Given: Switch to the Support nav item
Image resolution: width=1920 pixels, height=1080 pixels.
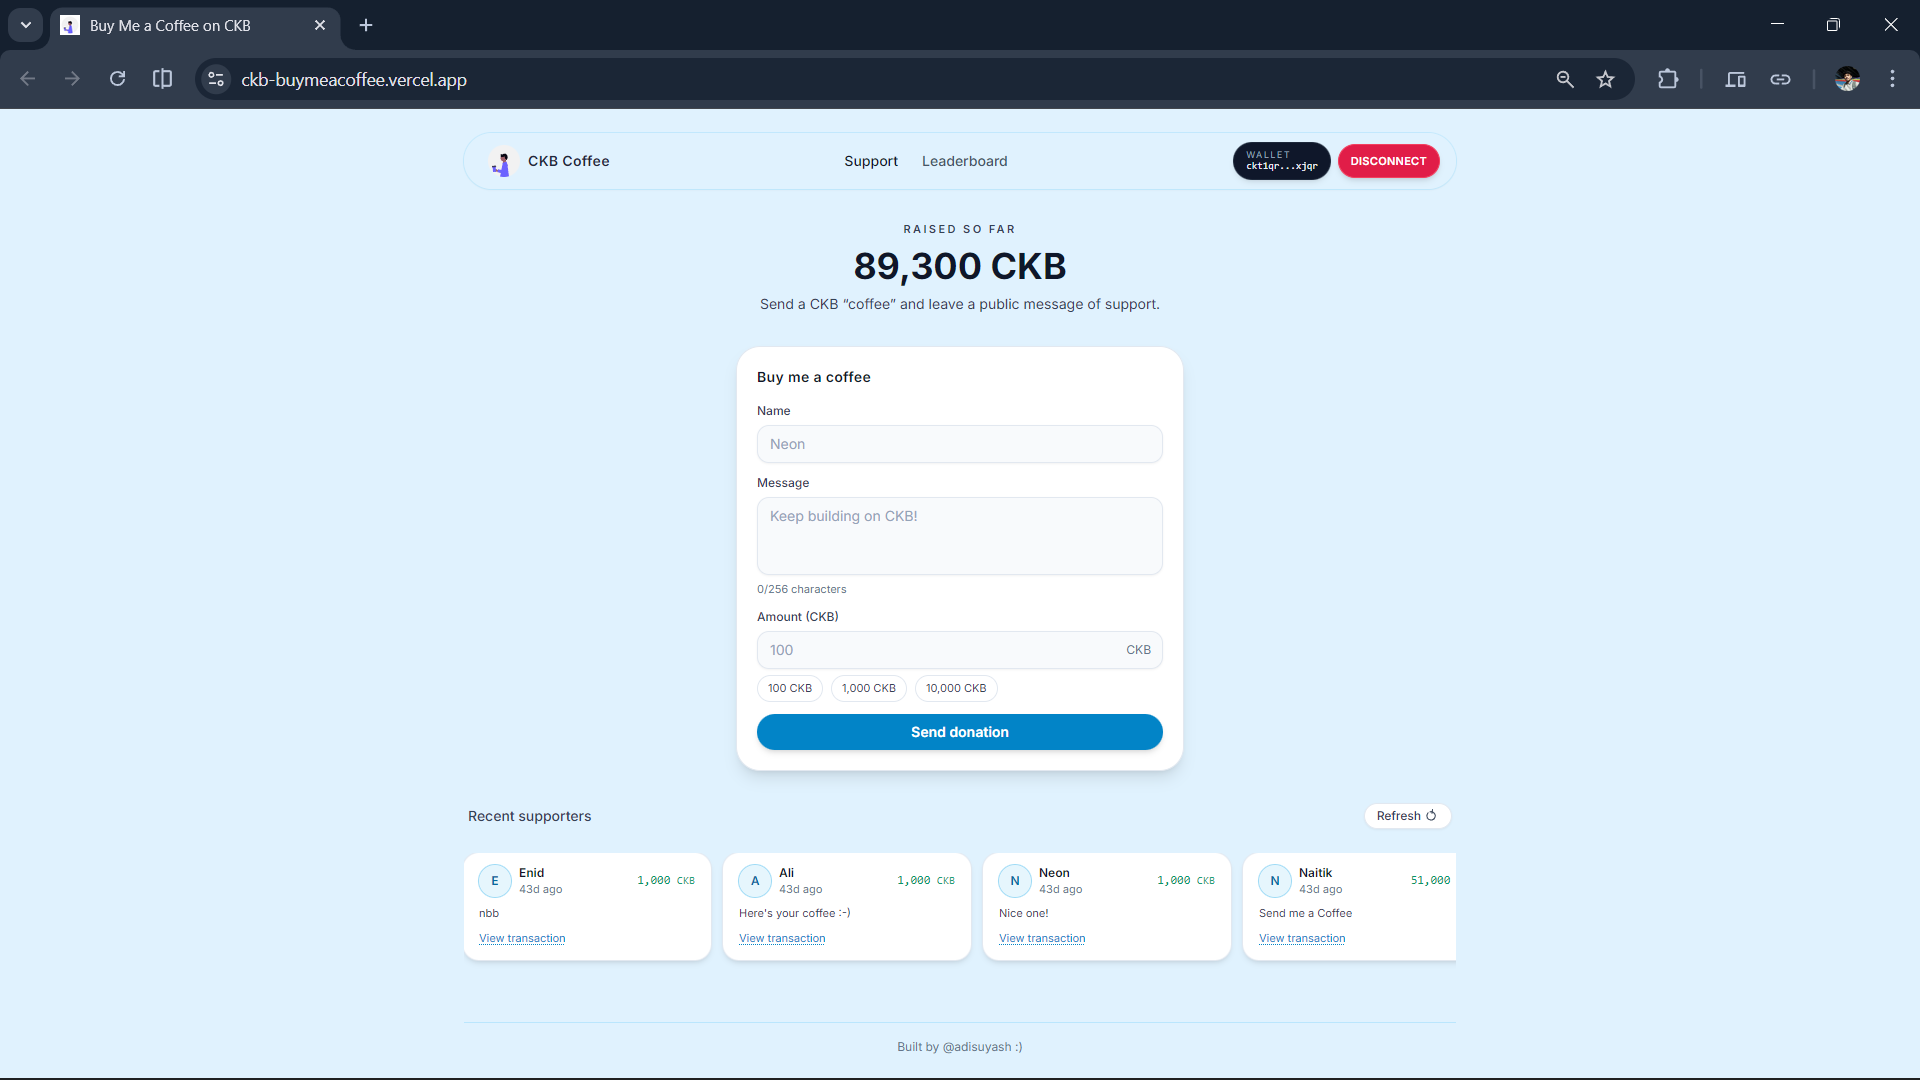Looking at the screenshot, I should 870,161.
